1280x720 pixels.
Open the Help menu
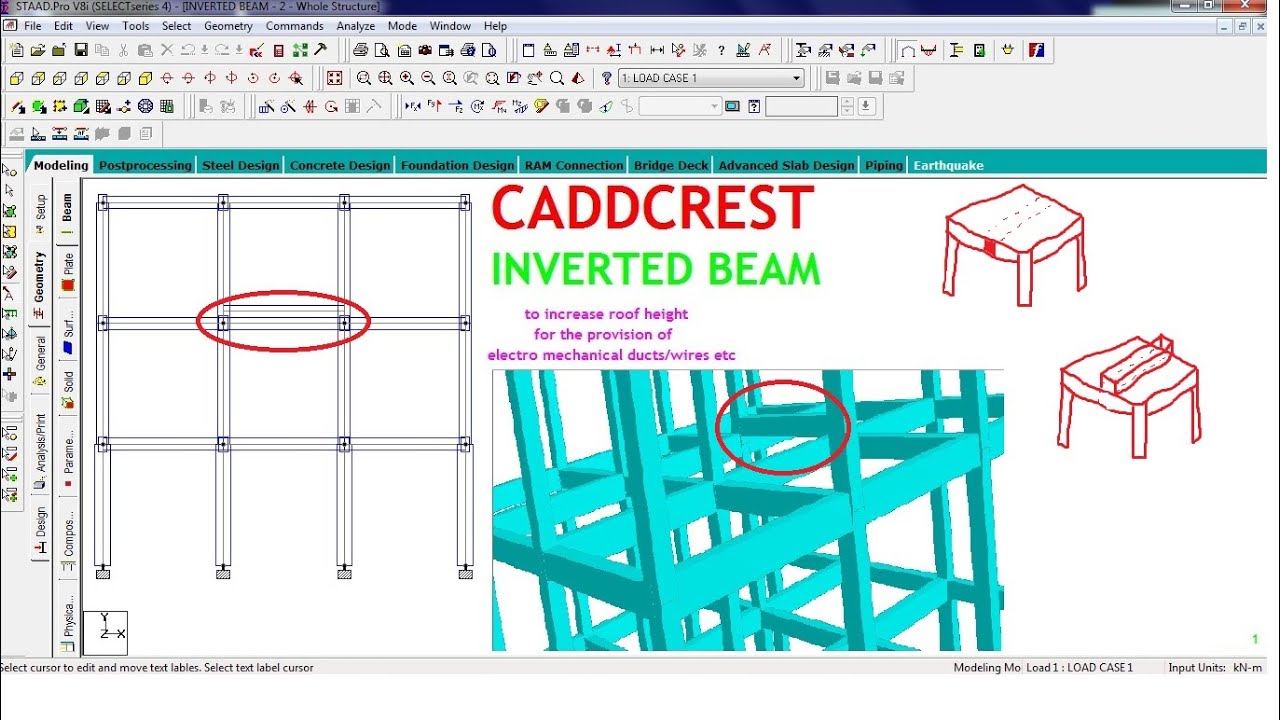(495, 26)
